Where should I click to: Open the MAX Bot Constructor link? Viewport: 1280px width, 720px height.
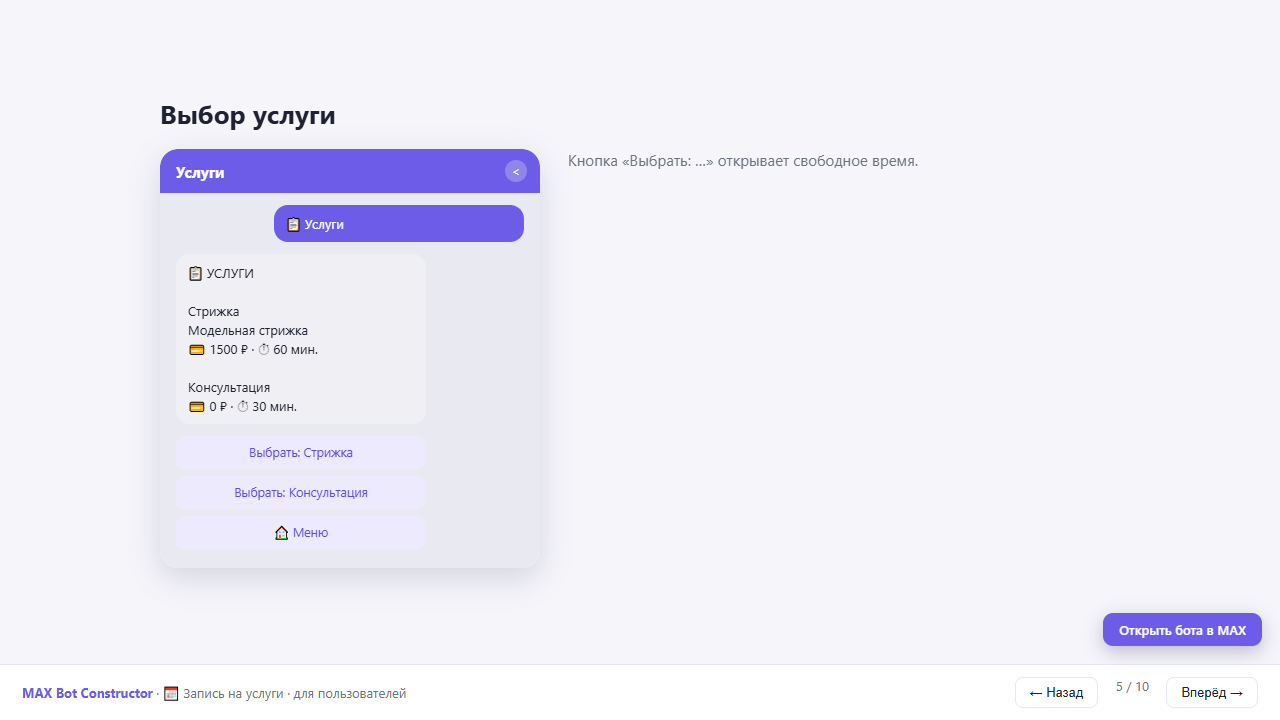[x=87, y=693]
